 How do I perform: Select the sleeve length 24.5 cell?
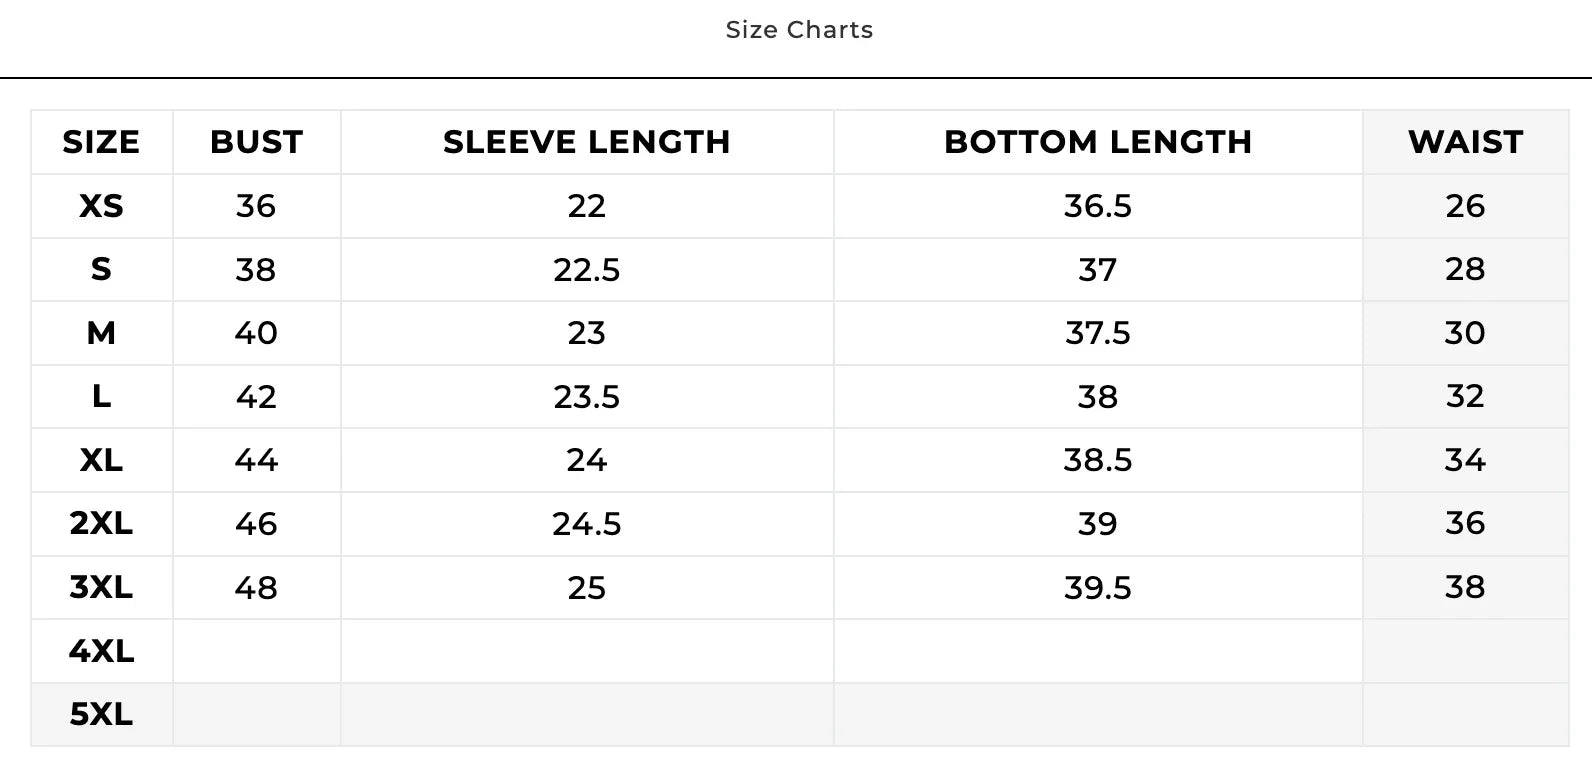[586, 523]
